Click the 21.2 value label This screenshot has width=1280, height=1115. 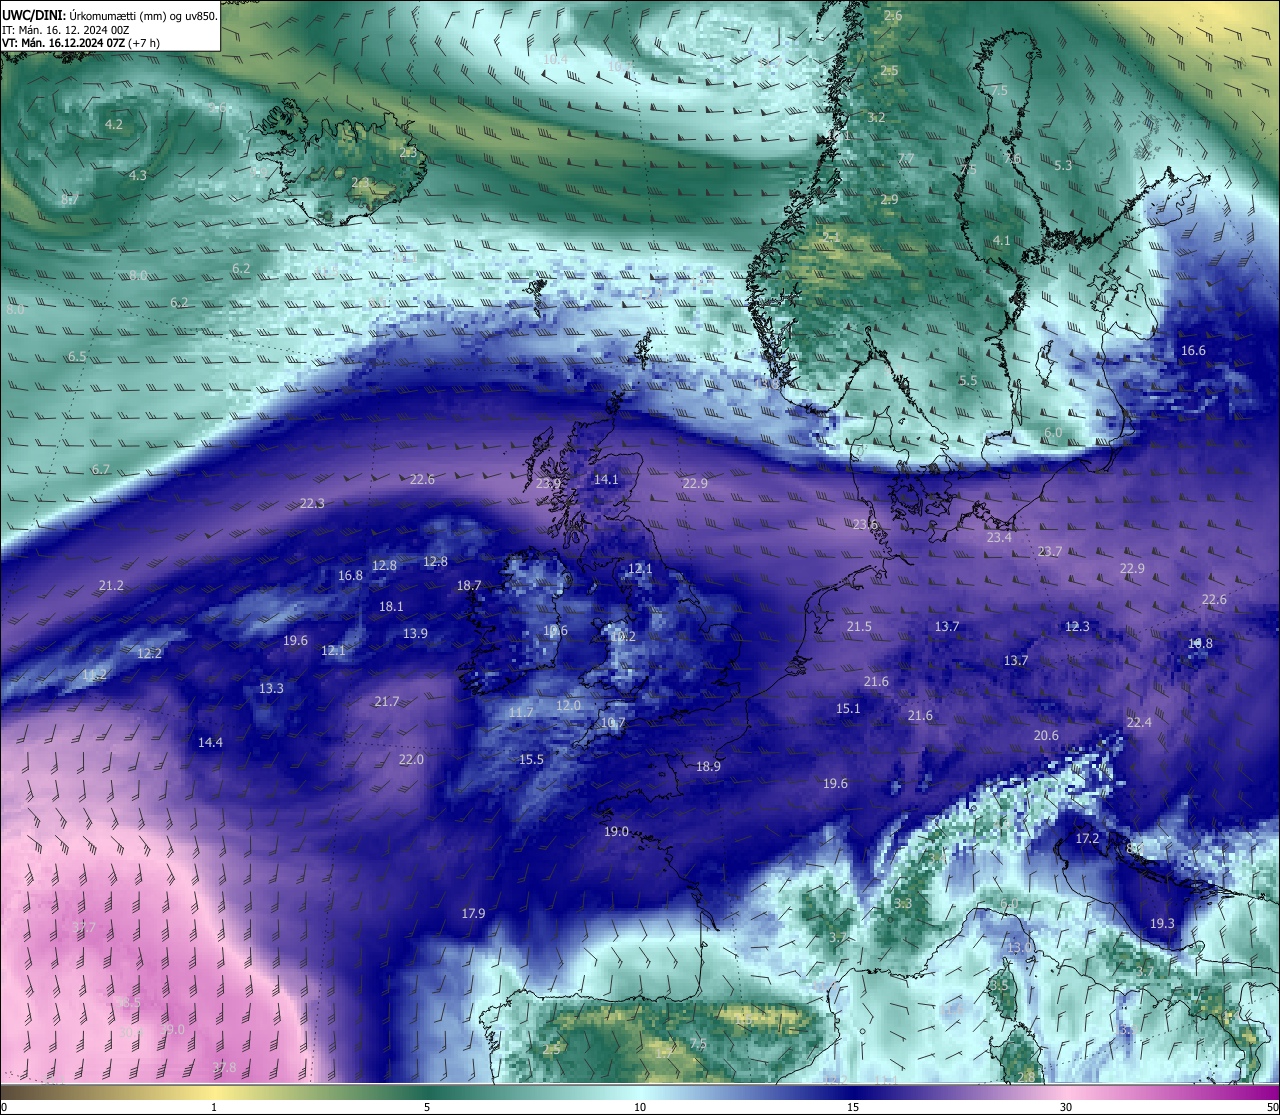point(111,585)
